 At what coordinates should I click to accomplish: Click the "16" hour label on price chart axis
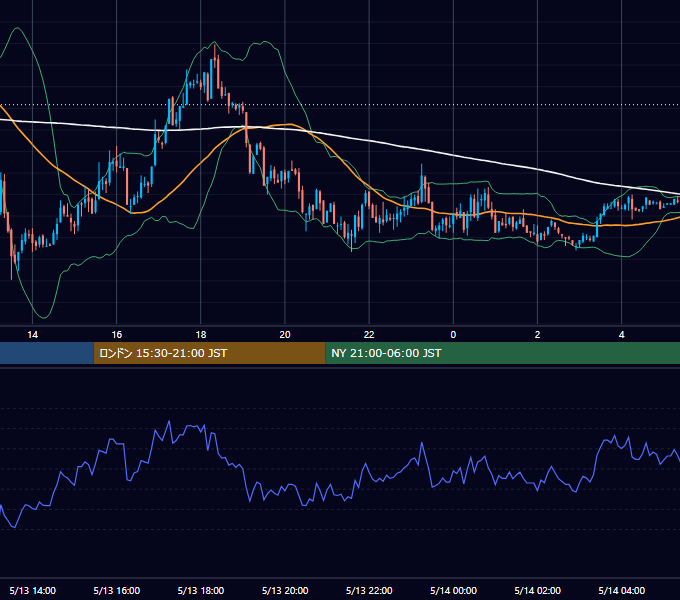point(117,335)
